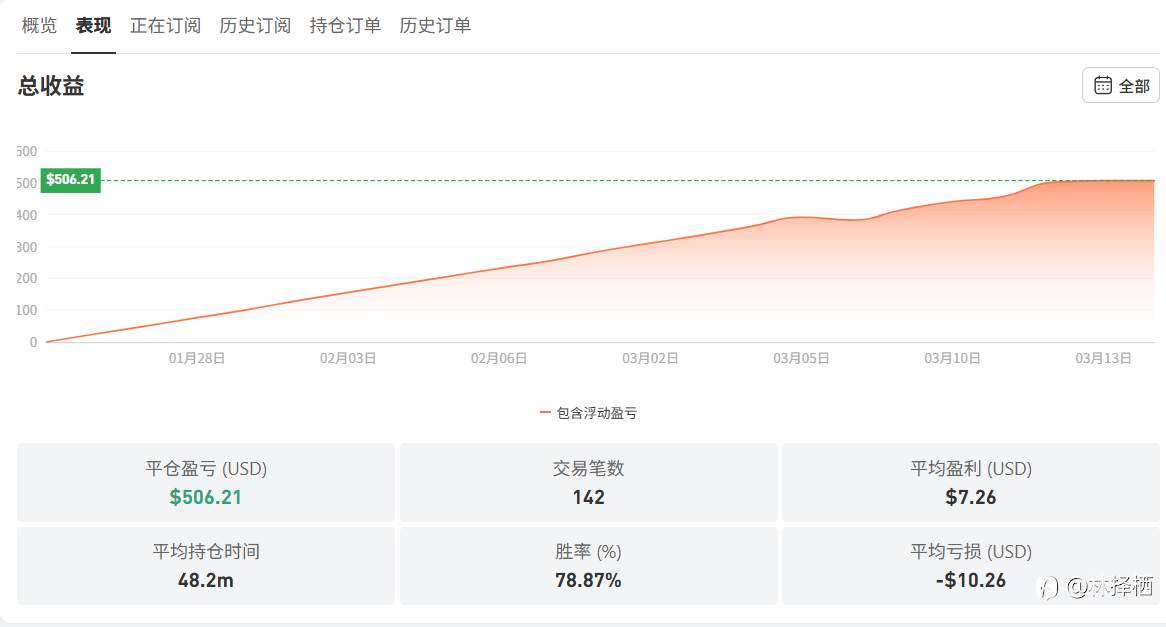Click the calendar icon in 全部 button
Viewport: 1166px width, 627px height.
point(1103,86)
